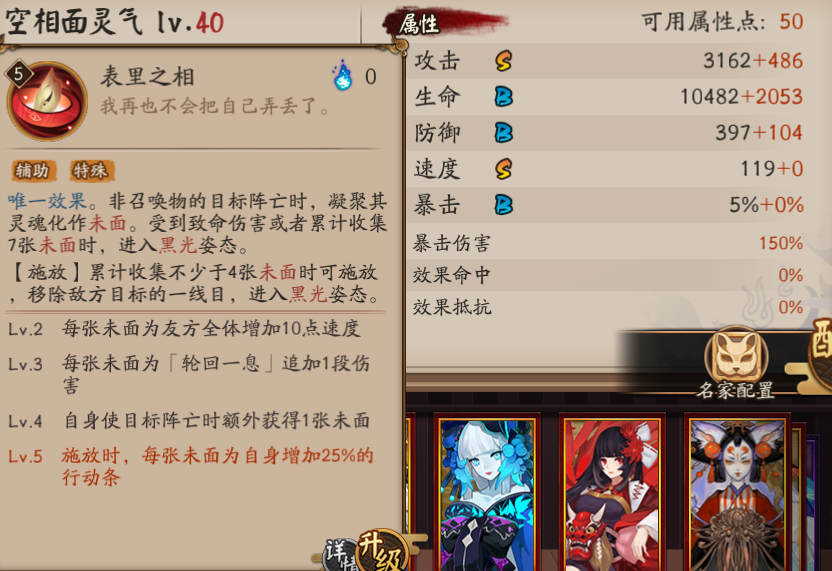832x571 pixels.
Task: Click the 表里之相 skill icon
Action: tap(47, 100)
